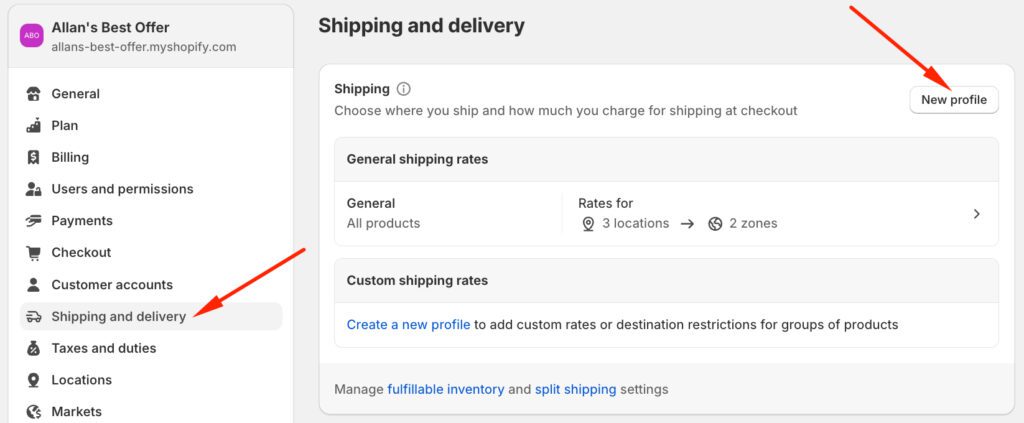1024x423 pixels.
Task: Open Taxes and duties settings
Action: pos(104,348)
